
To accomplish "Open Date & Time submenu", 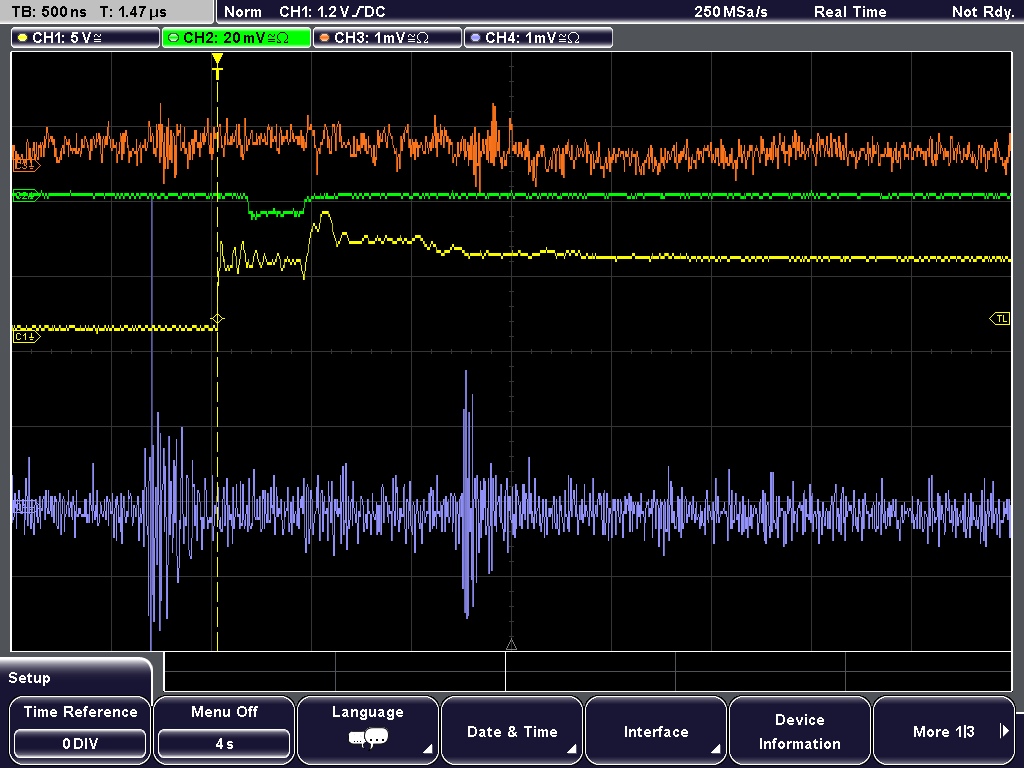I will pyautogui.click(x=512, y=729).
